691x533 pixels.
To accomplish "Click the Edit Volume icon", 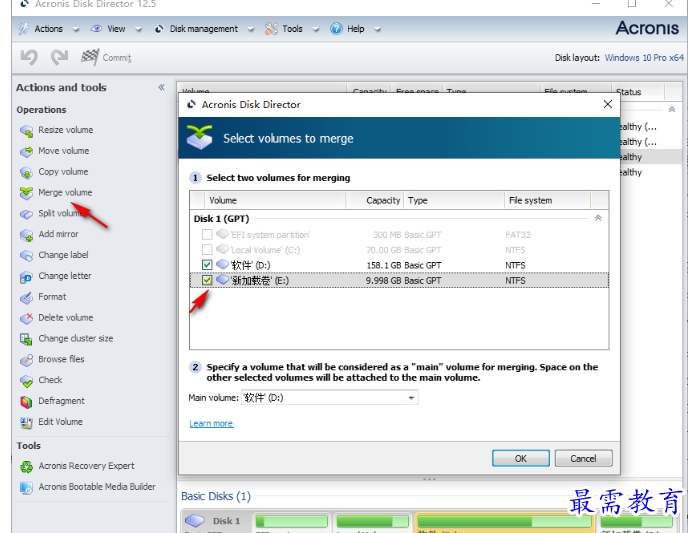I will pos(26,422).
